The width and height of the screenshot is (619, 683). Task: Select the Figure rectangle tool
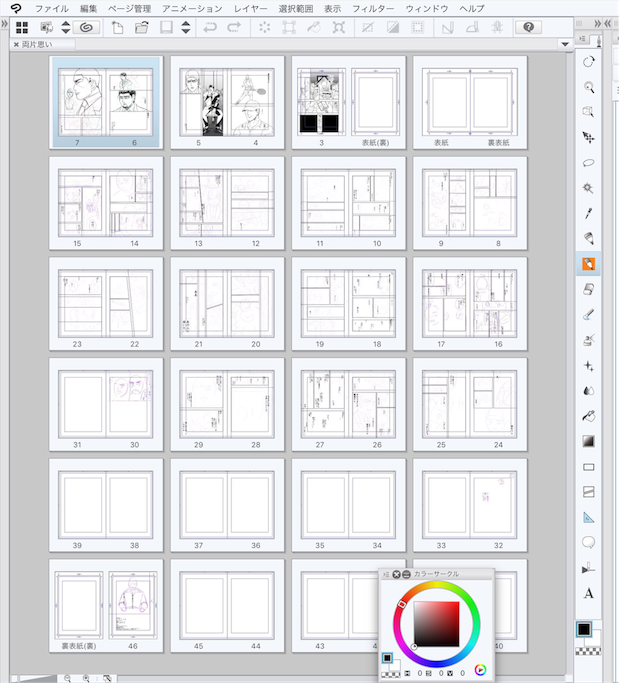pos(588,467)
